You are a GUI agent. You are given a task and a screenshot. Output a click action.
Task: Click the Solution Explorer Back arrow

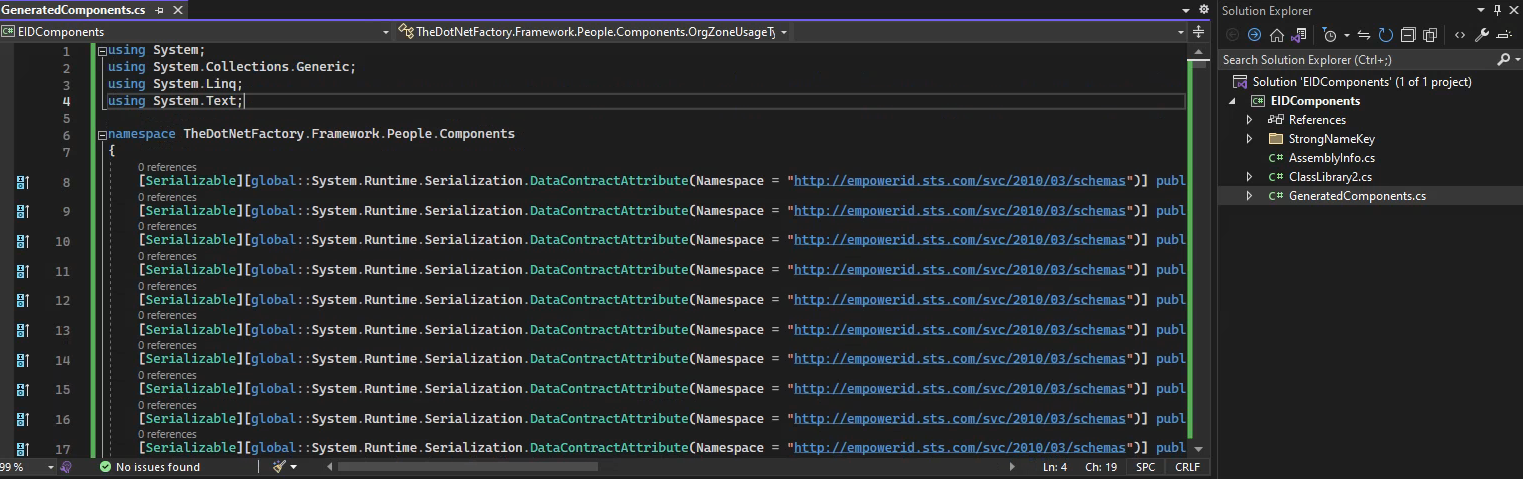(x=1232, y=34)
